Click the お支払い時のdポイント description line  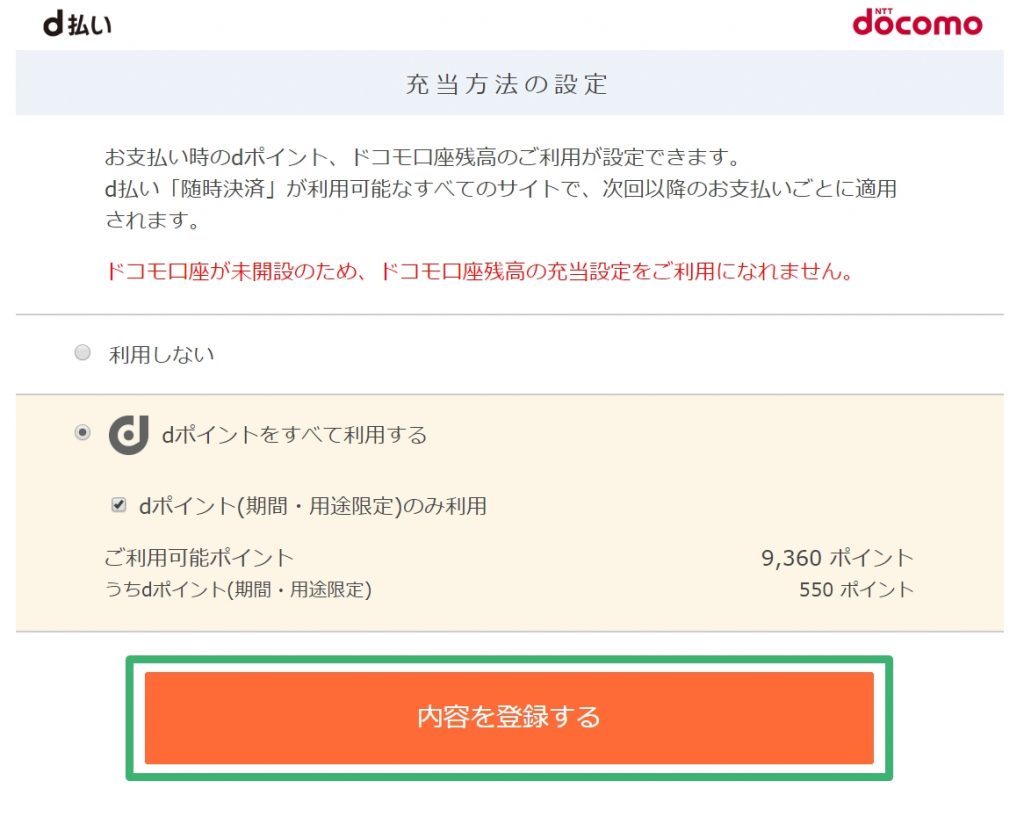pyautogui.click(x=423, y=157)
